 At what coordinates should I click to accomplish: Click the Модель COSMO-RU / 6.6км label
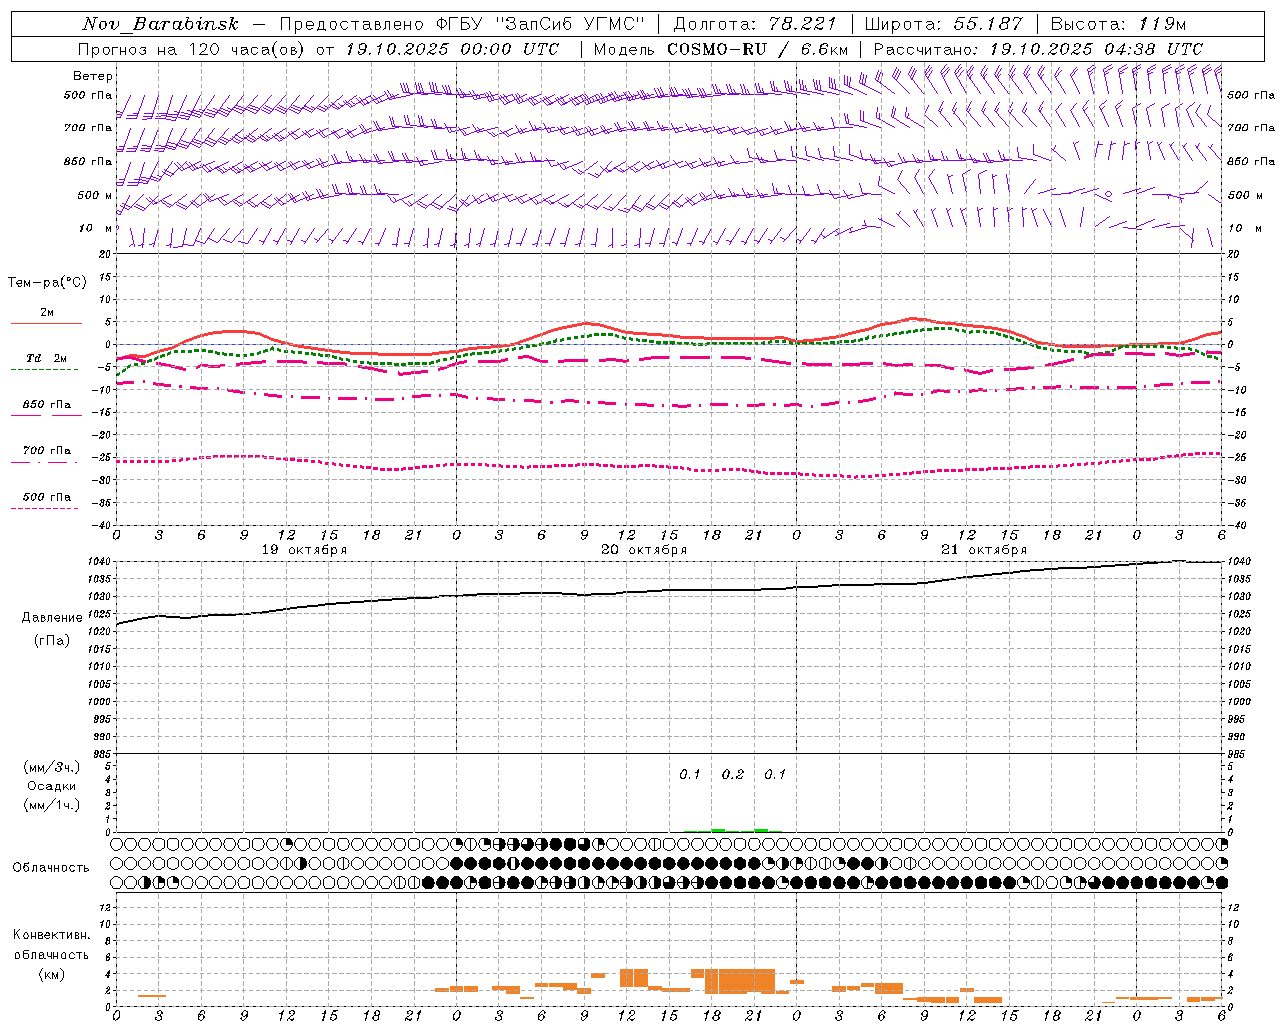[x=721, y=49]
